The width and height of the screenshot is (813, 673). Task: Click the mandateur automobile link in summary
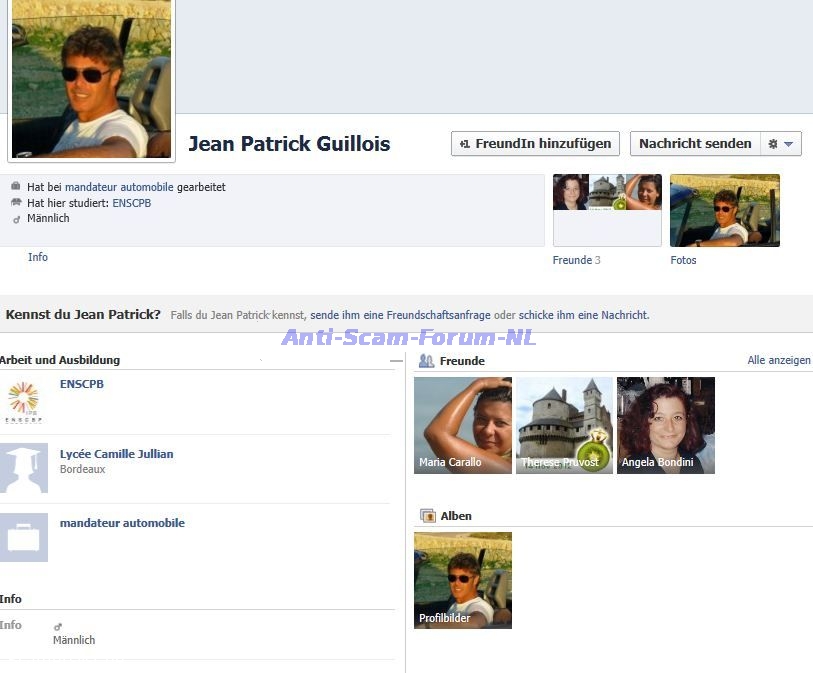click(119, 187)
